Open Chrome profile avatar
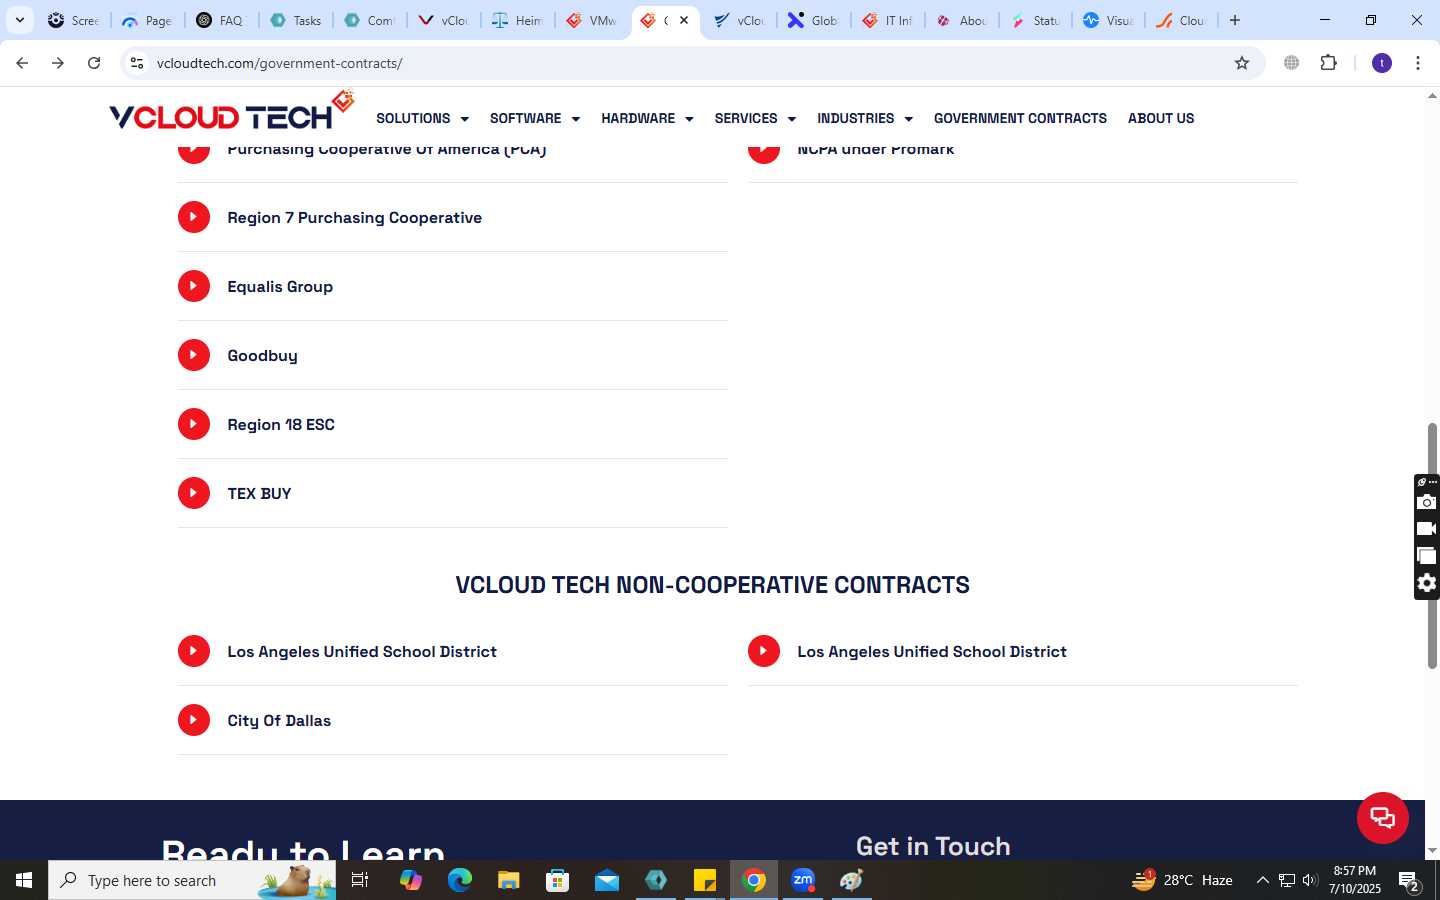Image resolution: width=1440 pixels, height=900 pixels. click(1382, 63)
